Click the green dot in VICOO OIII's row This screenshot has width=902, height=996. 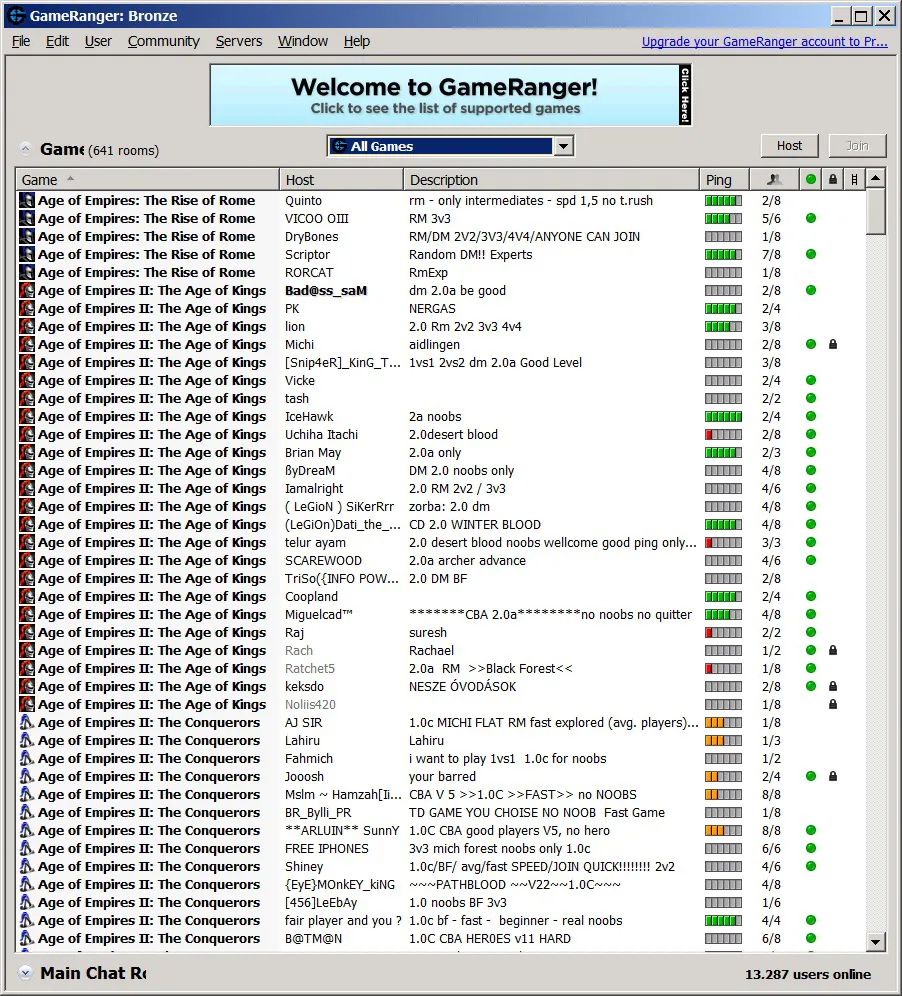(811, 219)
